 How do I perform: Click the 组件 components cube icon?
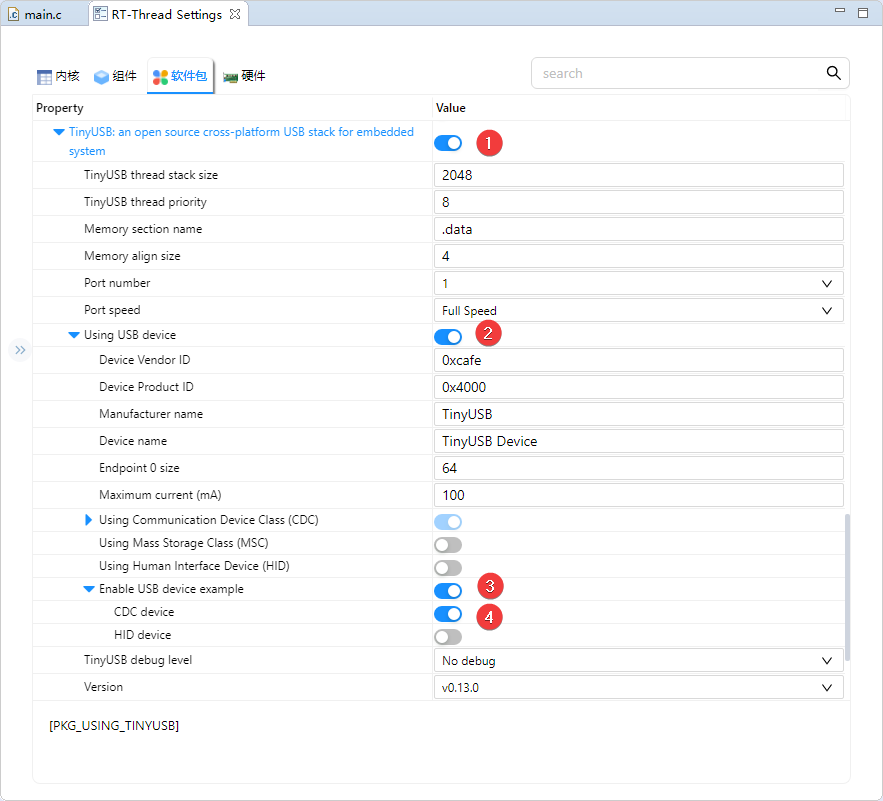point(101,77)
